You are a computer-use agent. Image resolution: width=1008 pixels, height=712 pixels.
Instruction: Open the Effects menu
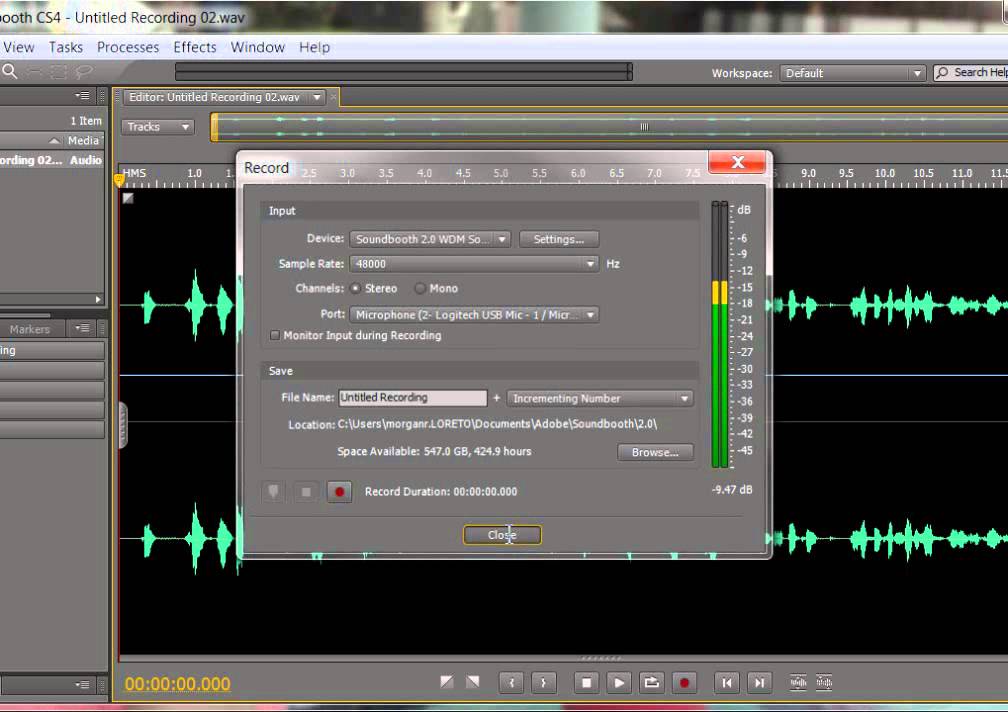tap(194, 47)
